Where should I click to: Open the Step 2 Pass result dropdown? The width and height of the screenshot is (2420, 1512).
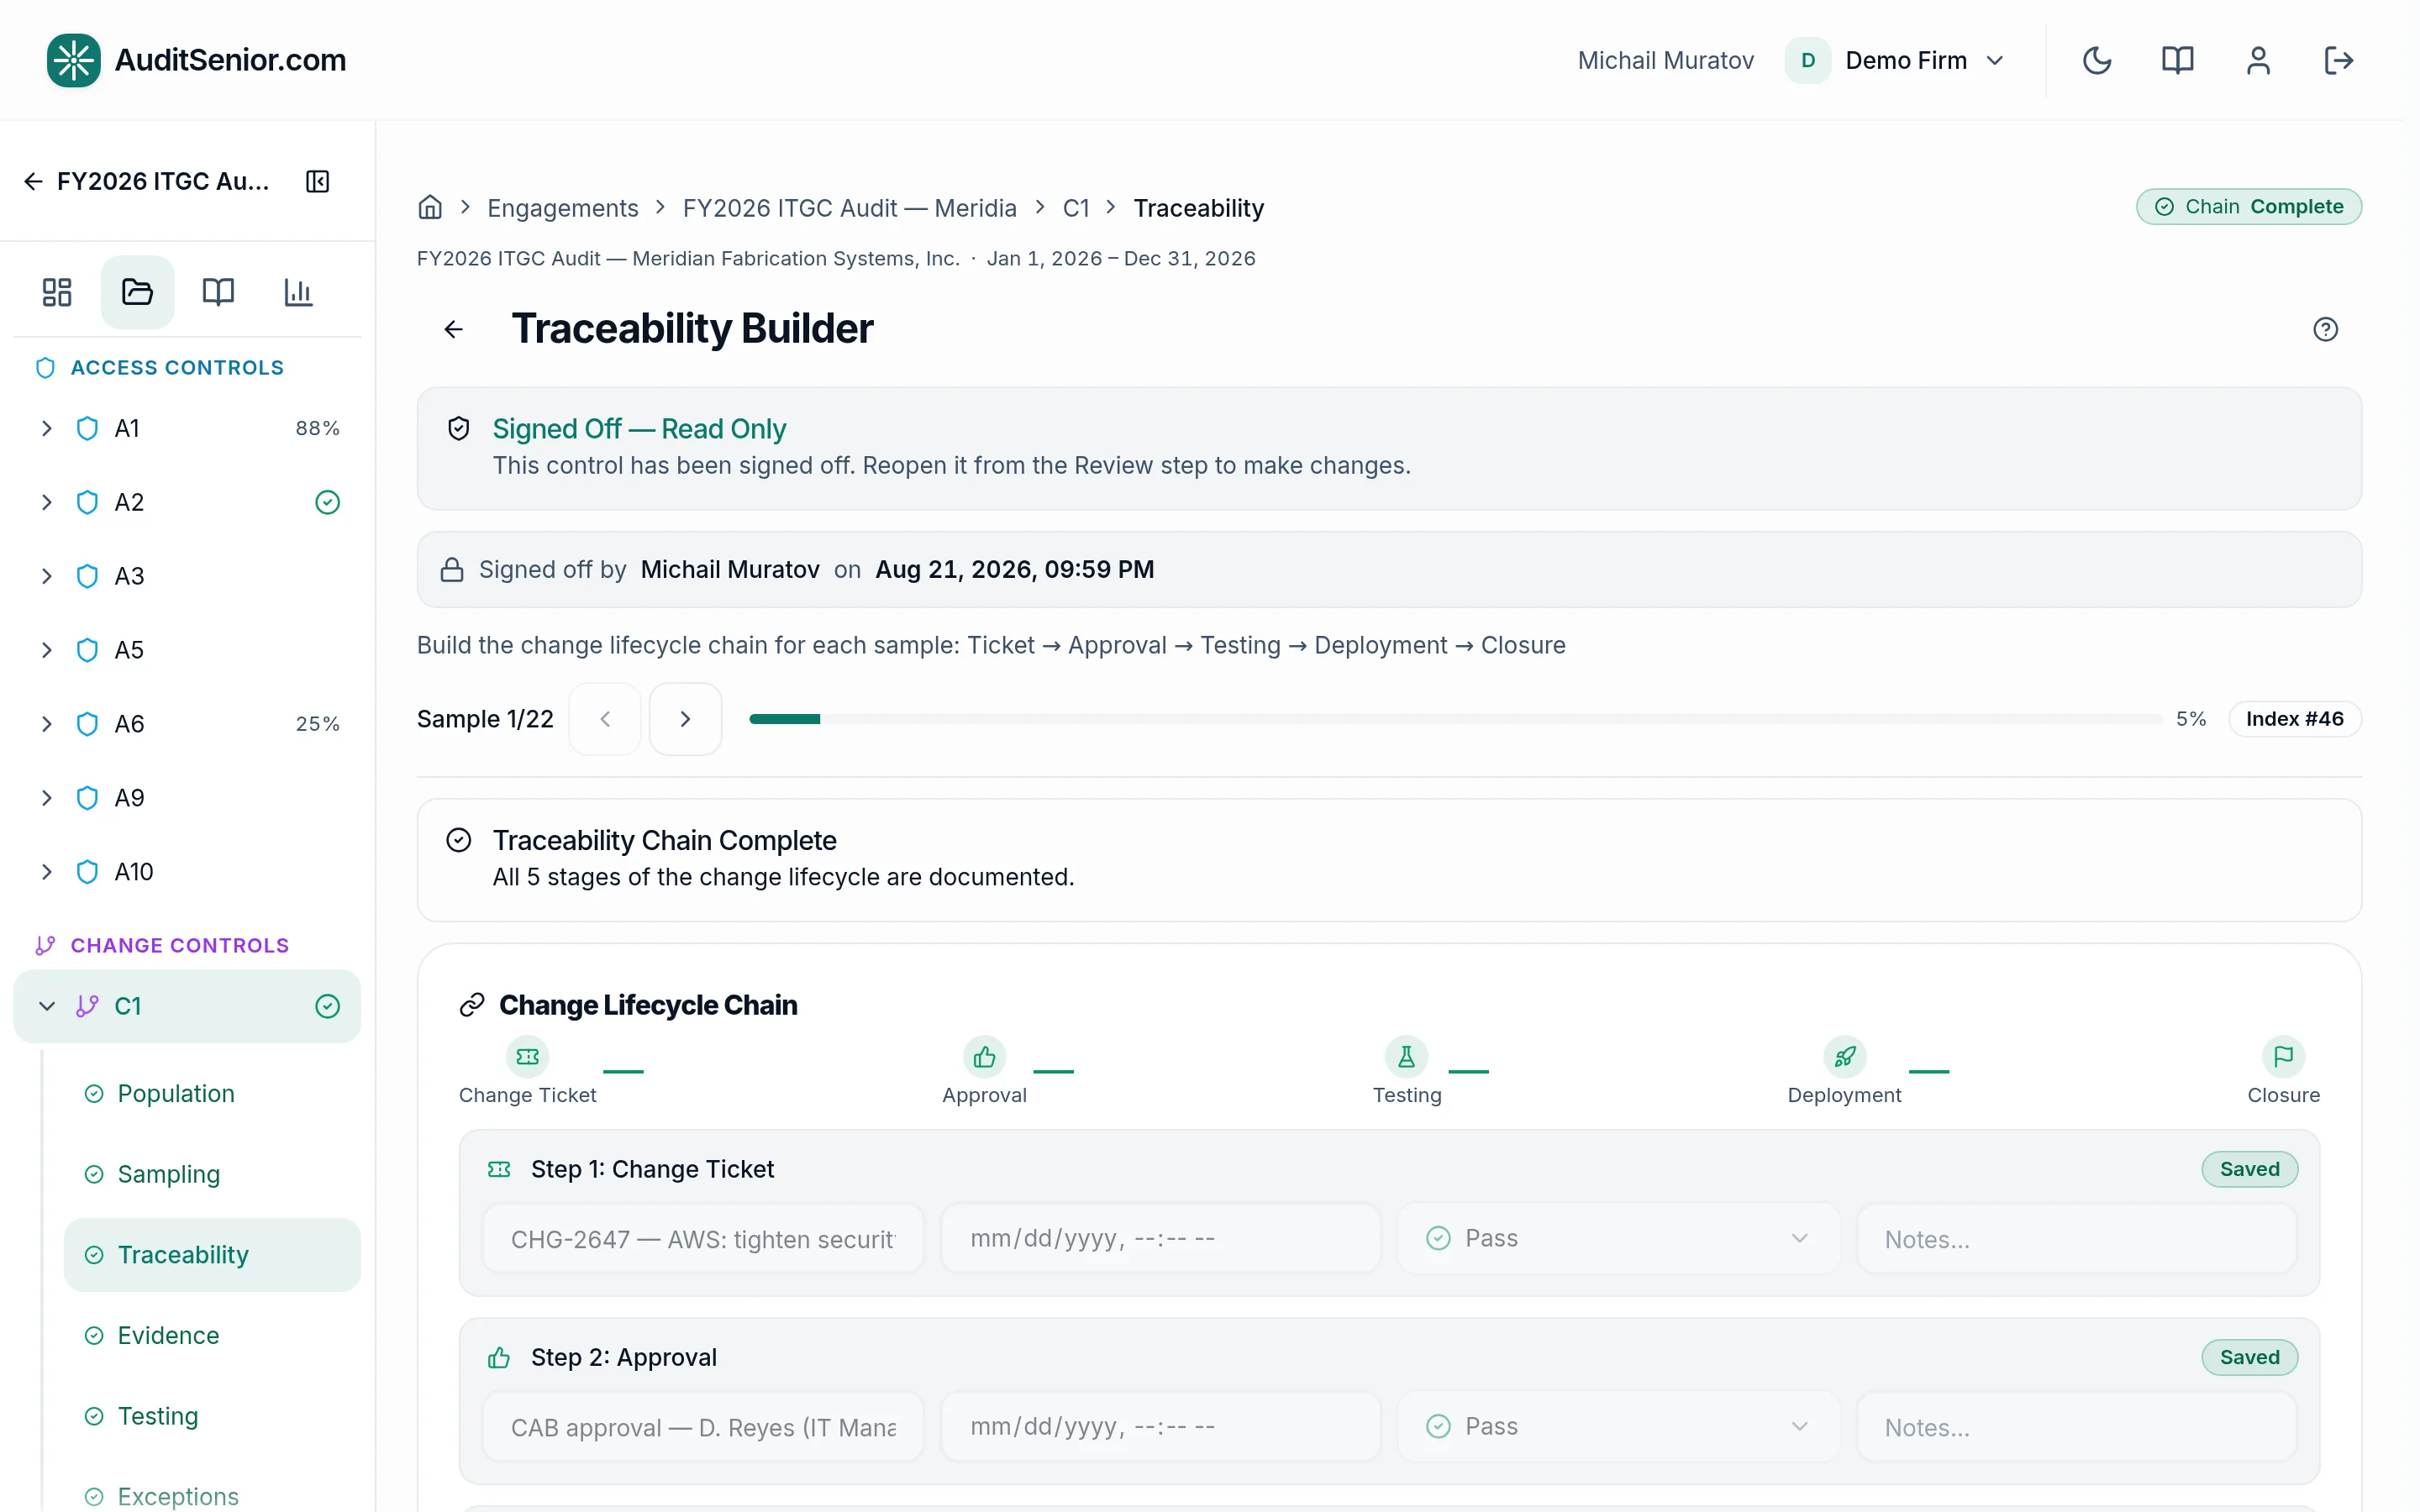1618,1427
